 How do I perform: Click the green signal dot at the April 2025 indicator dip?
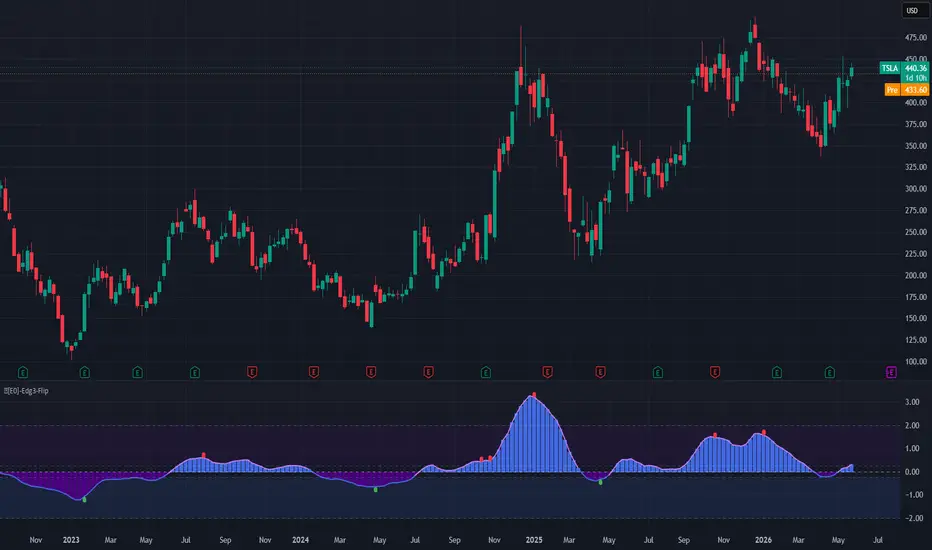pos(600,482)
